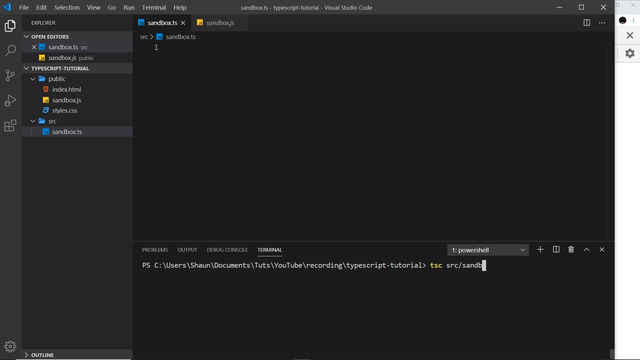Click the VS Code logo icon
Image resolution: width=640 pixels, height=360 pixels.
(7, 7)
